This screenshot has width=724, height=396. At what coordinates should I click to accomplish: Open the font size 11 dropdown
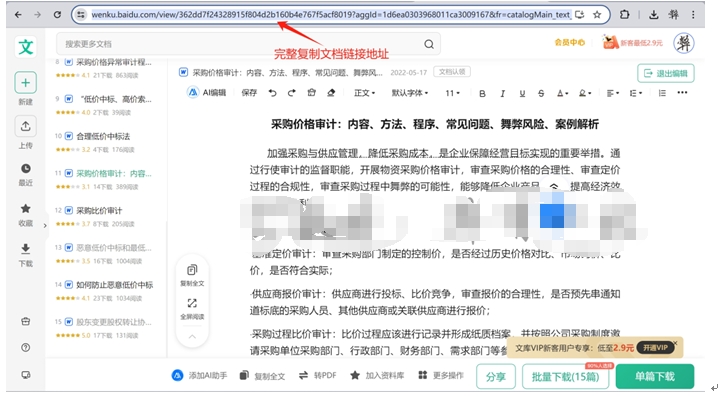click(452, 93)
